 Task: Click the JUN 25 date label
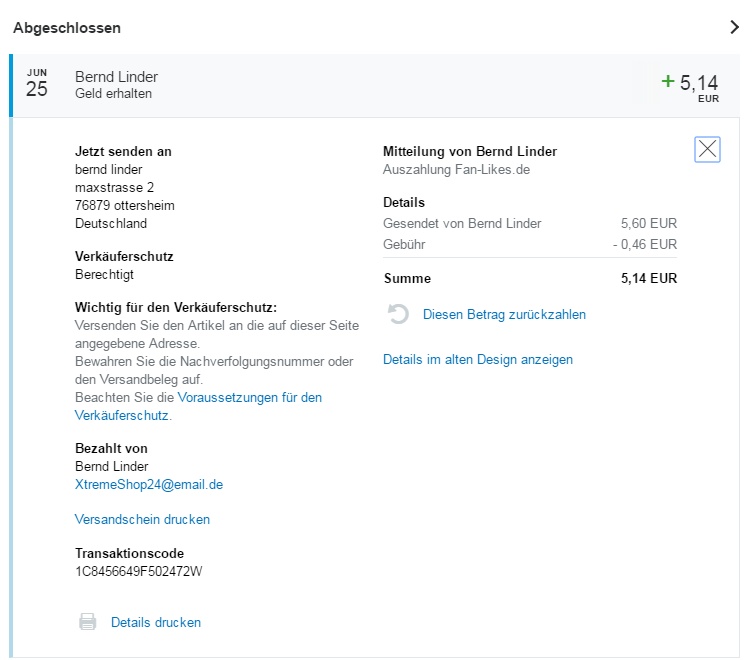click(37, 84)
